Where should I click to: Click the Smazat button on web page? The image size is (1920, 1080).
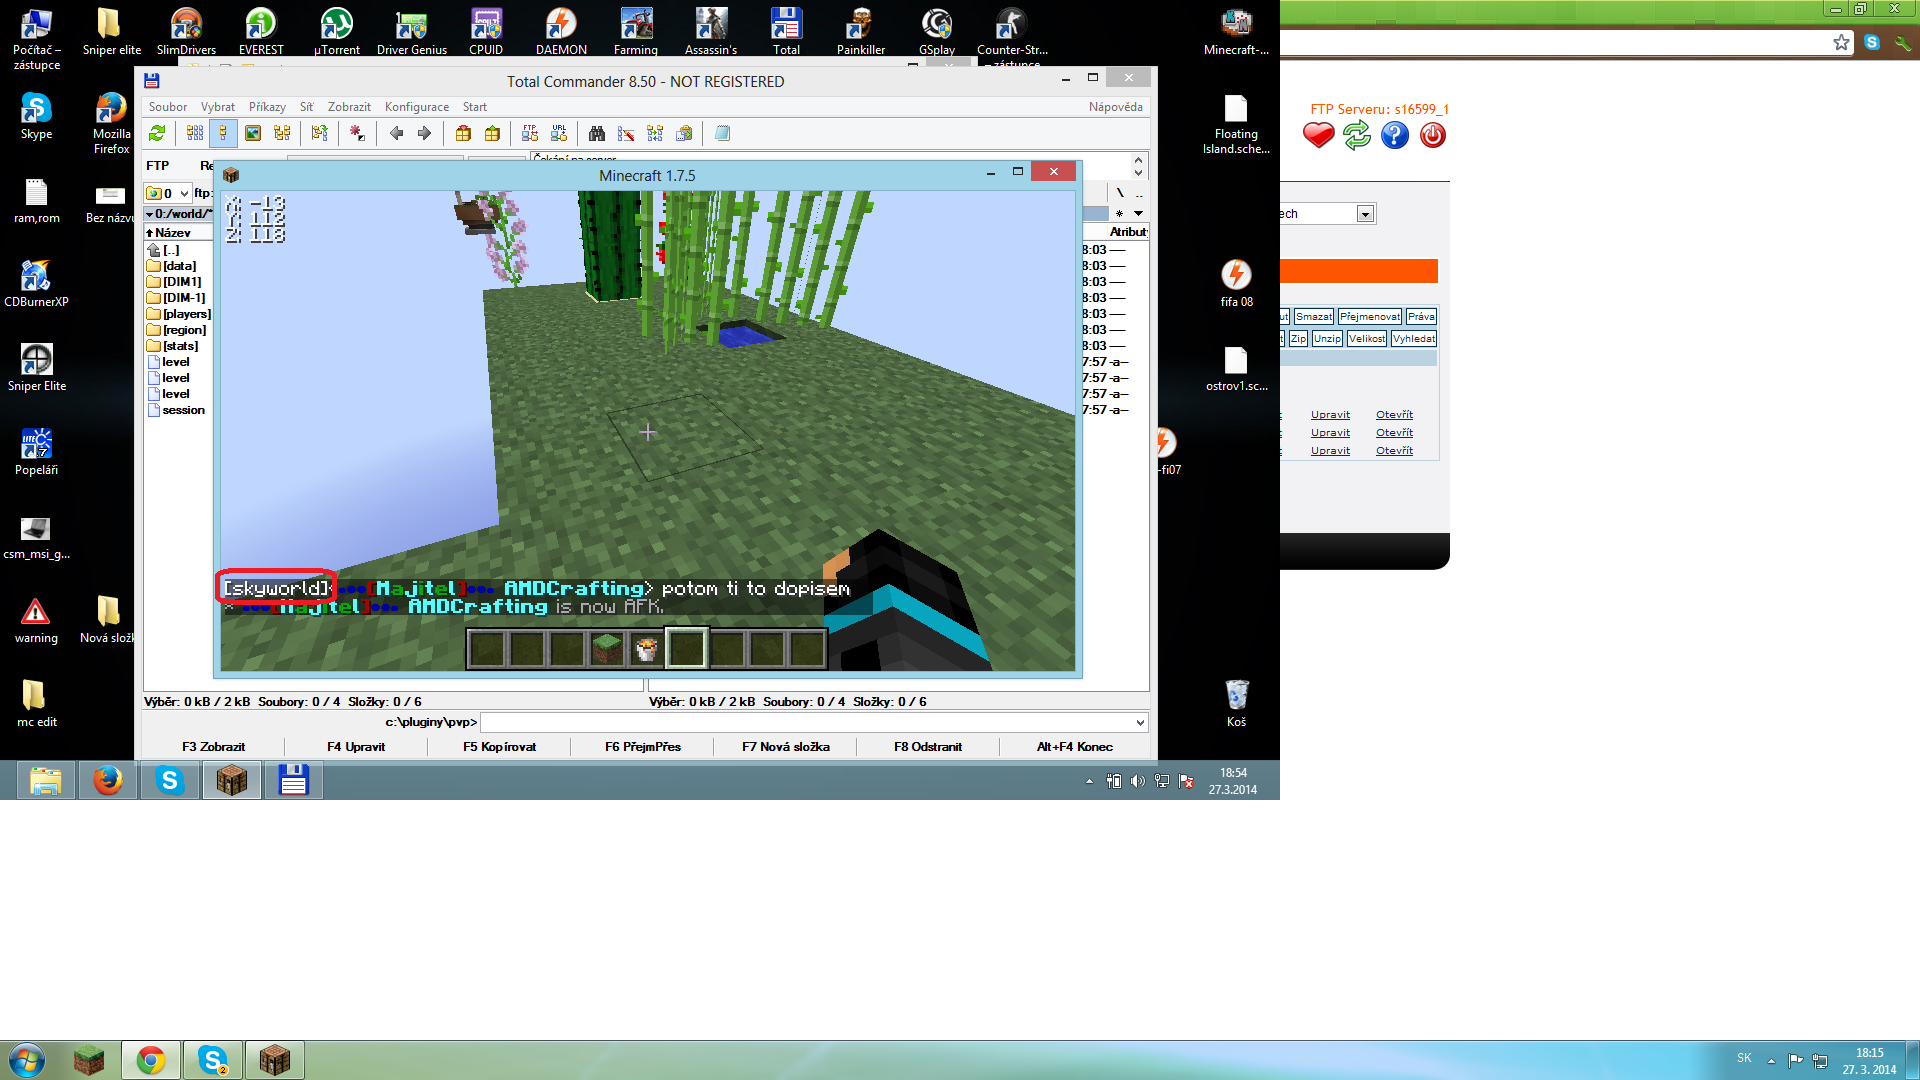coord(1314,316)
